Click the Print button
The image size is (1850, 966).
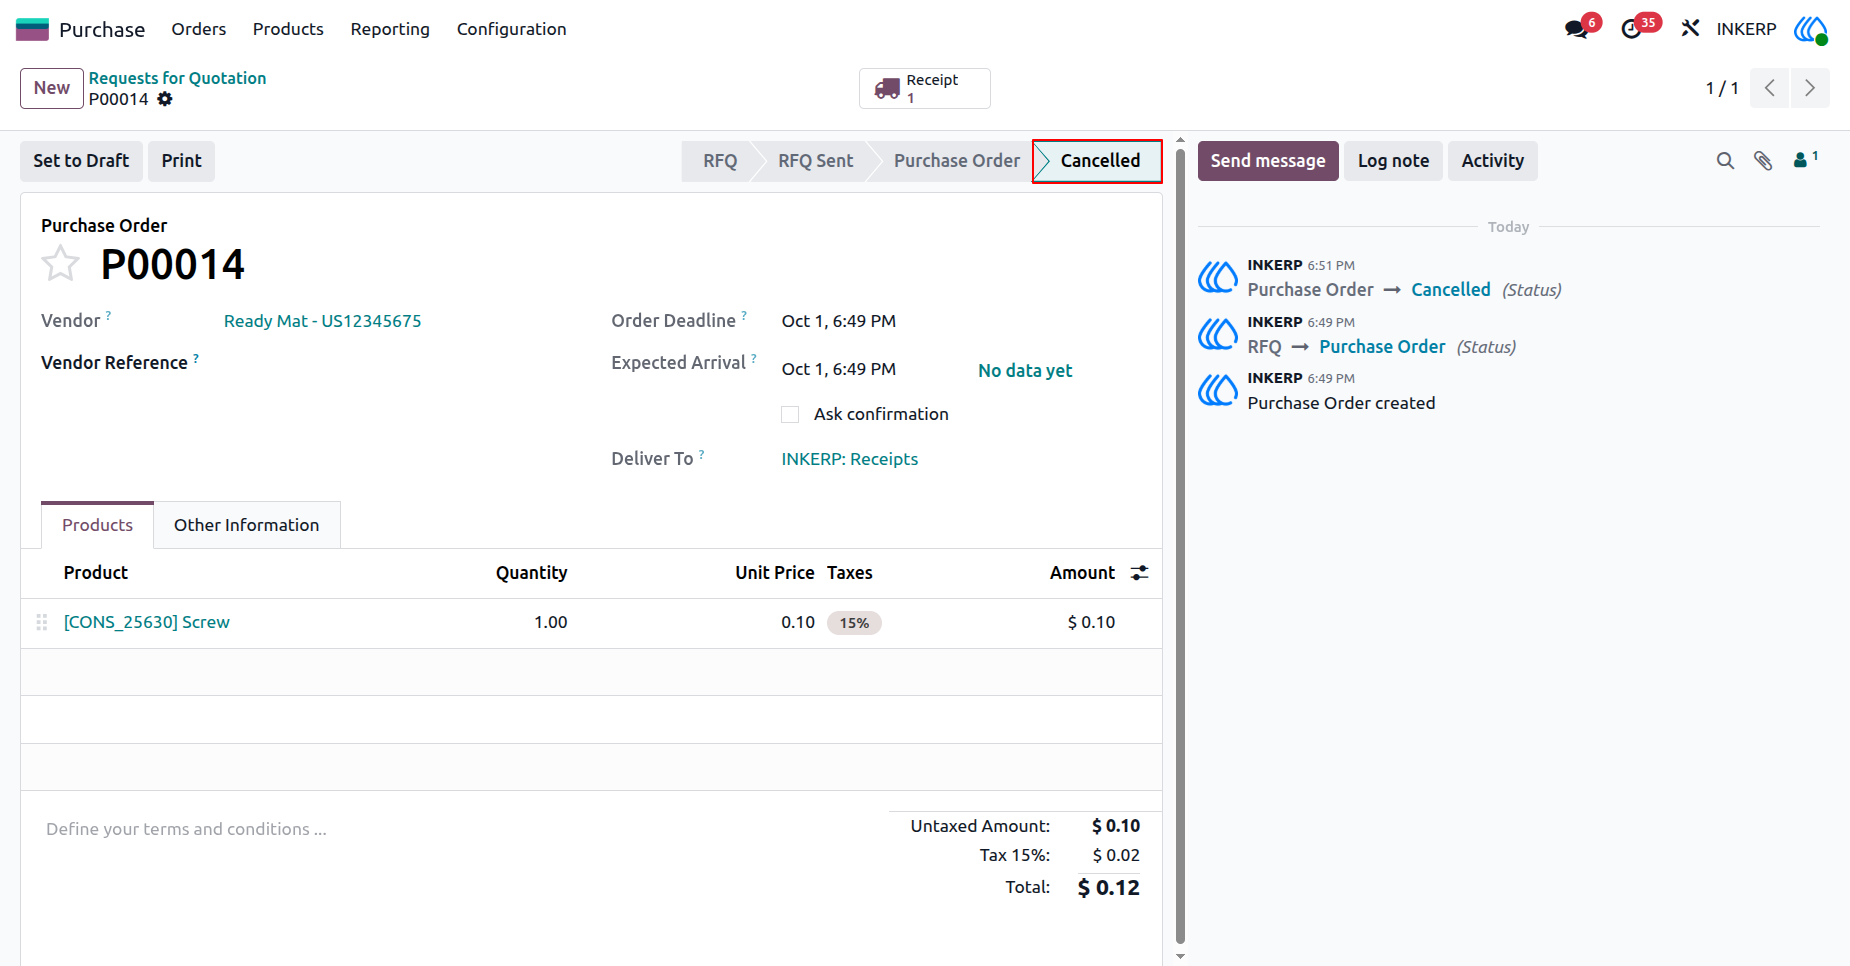tap(181, 161)
